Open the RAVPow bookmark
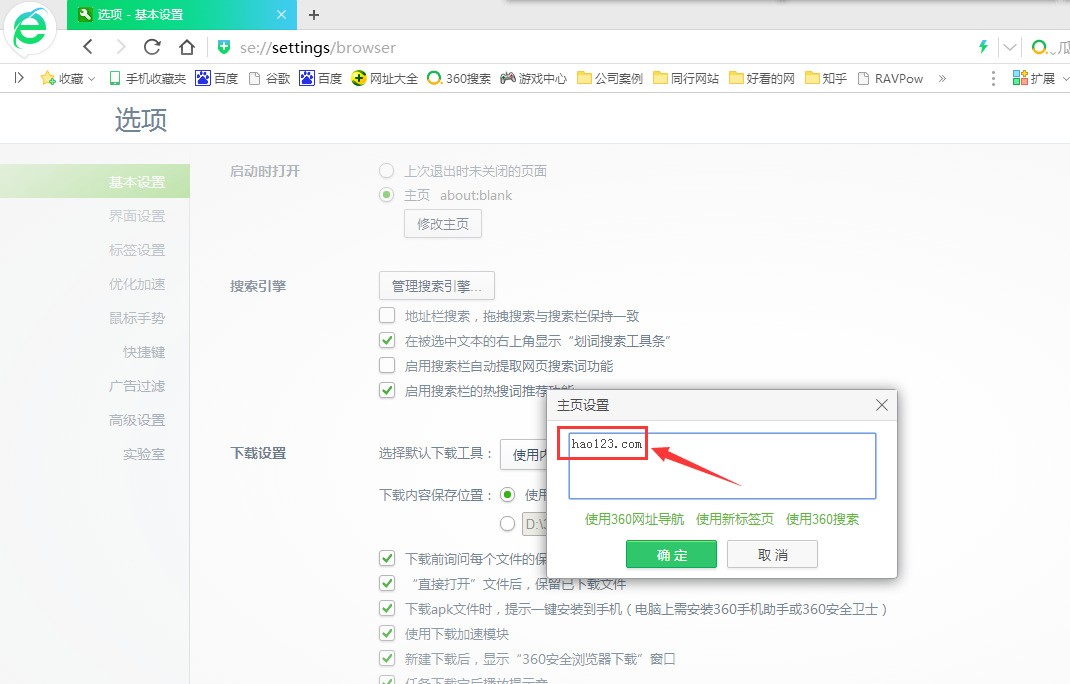 [x=890, y=79]
